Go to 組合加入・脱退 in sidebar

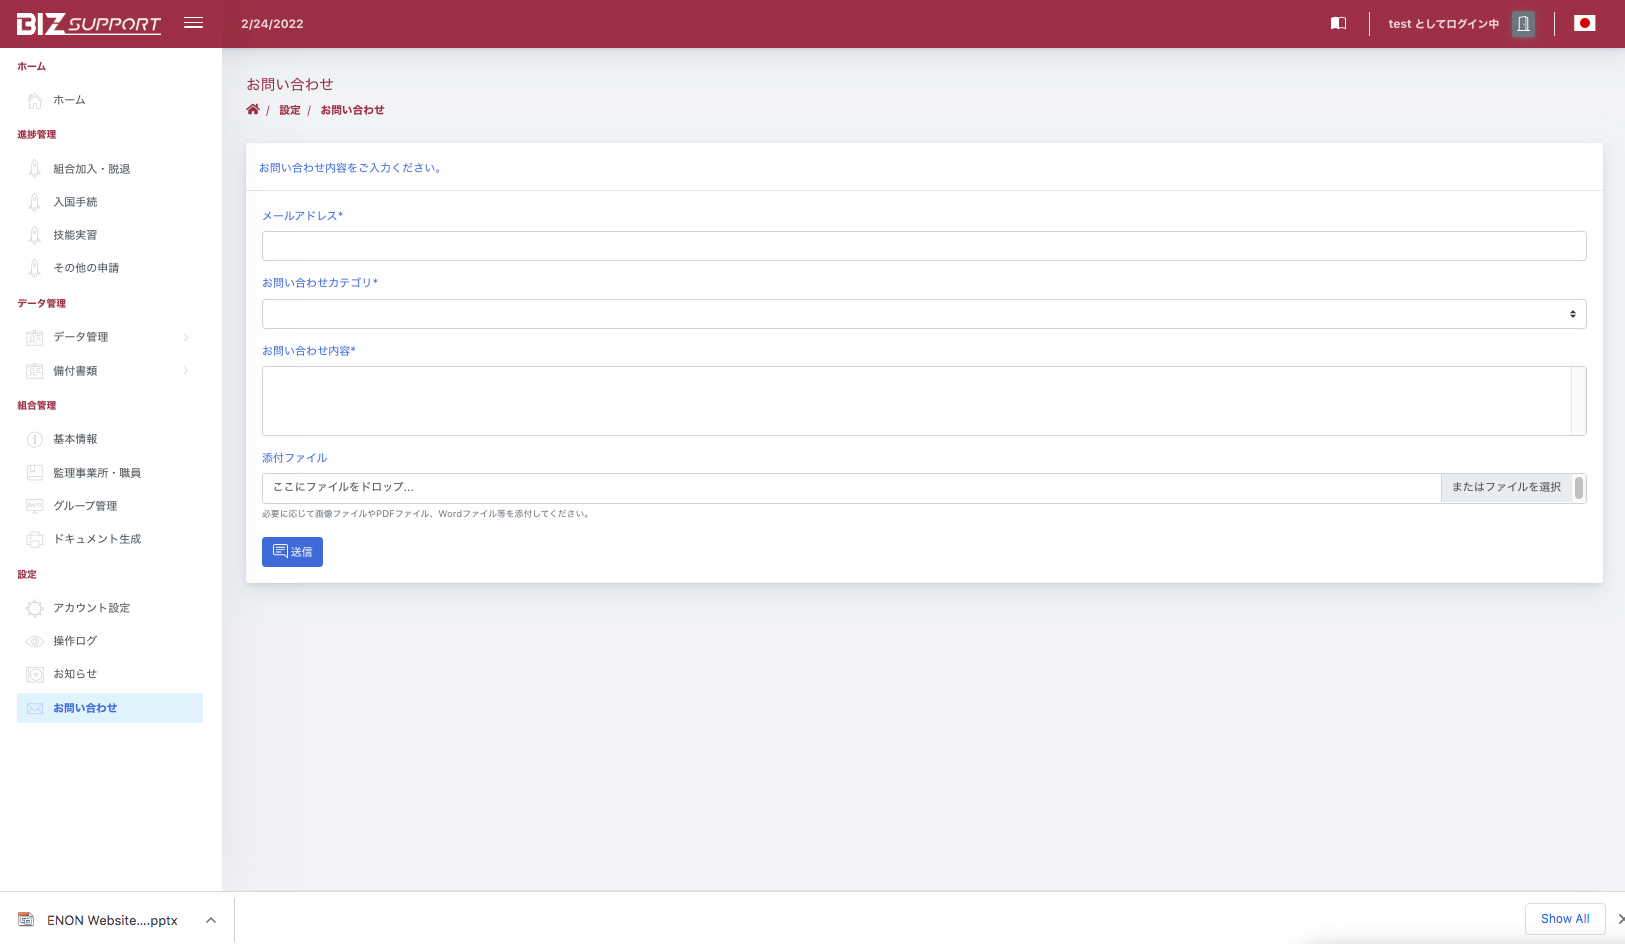(91, 169)
